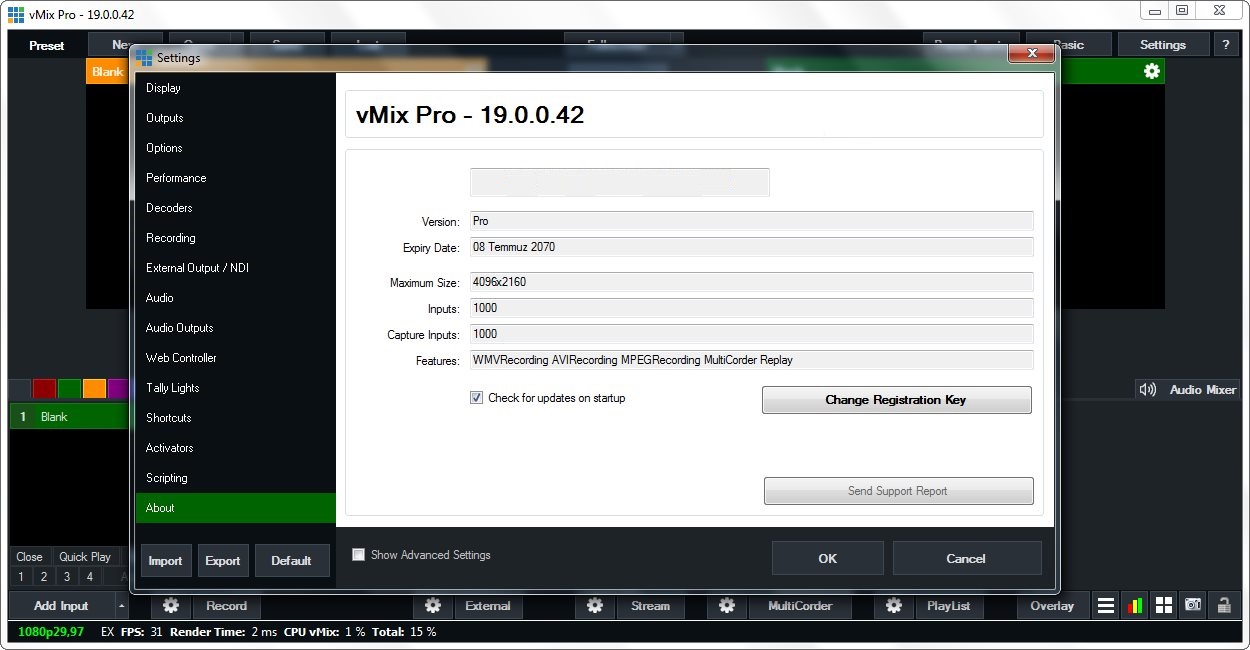Open the Outputs settings section

(x=236, y=118)
